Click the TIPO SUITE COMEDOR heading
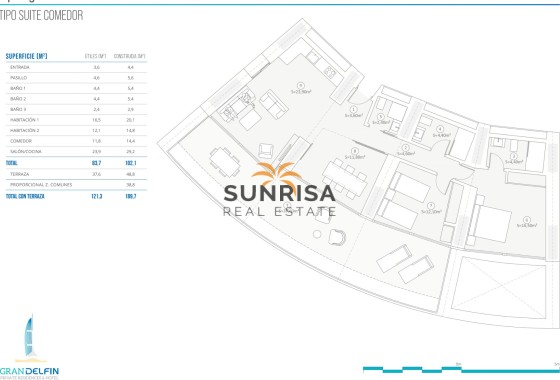Image resolution: width=560 pixels, height=380 pixels. pyautogui.click(x=41, y=15)
